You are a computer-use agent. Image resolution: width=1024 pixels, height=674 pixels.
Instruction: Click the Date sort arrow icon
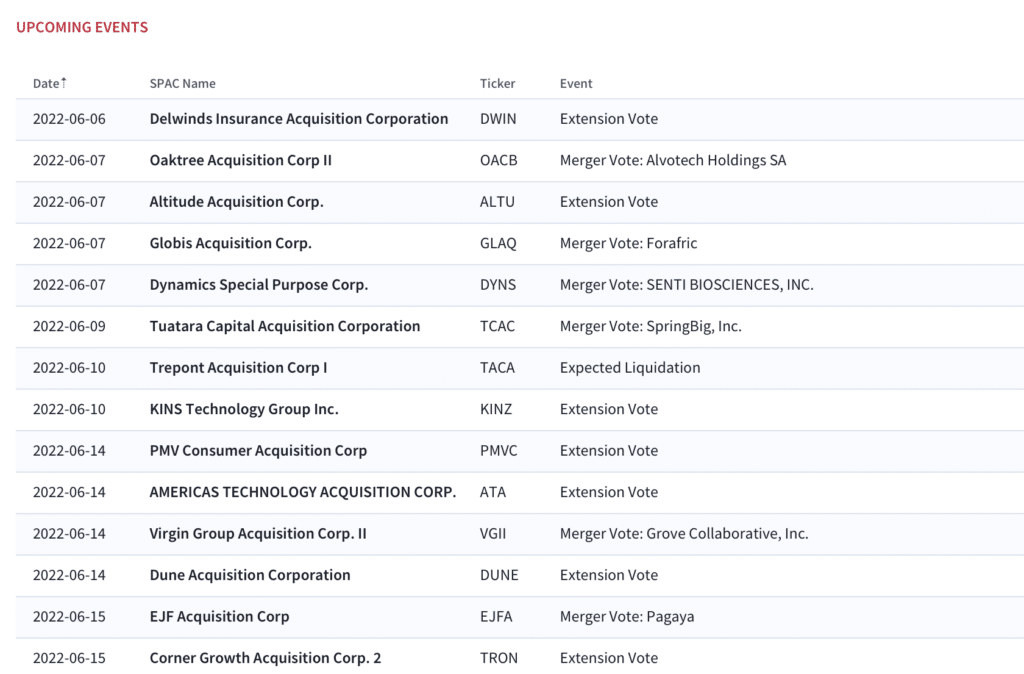[63, 82]
